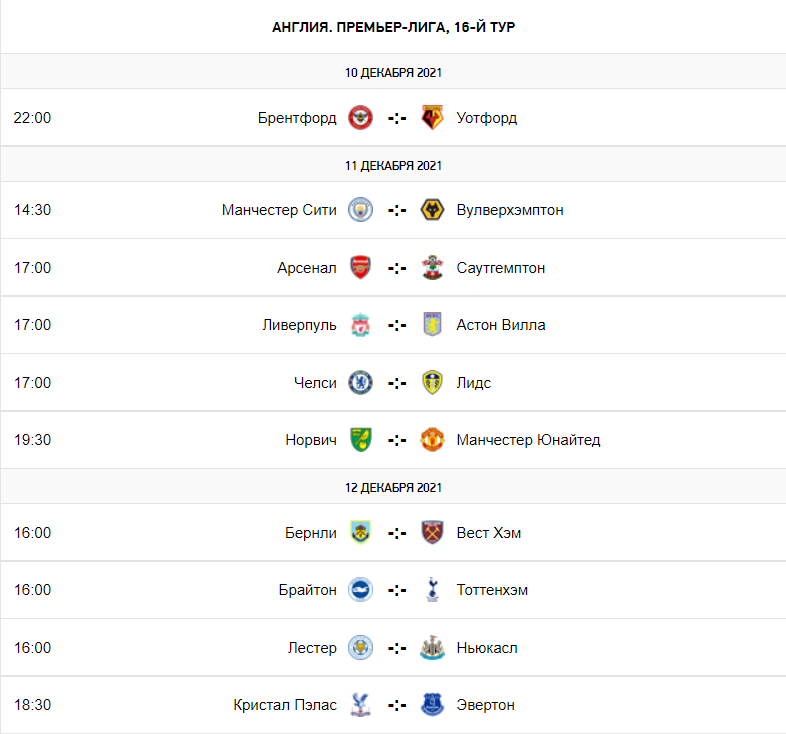
Task: Click the Tottenham club crest
Action: coord(432,590)
